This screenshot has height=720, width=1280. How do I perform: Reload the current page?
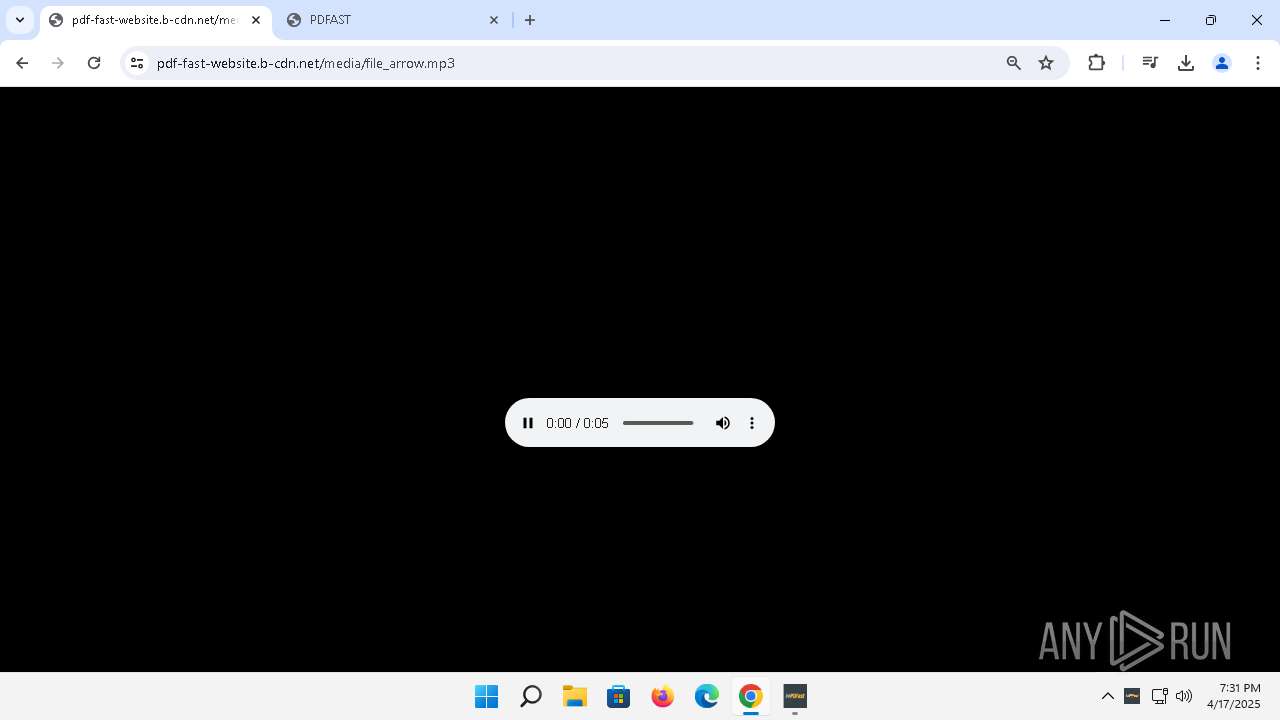point(94,63)
